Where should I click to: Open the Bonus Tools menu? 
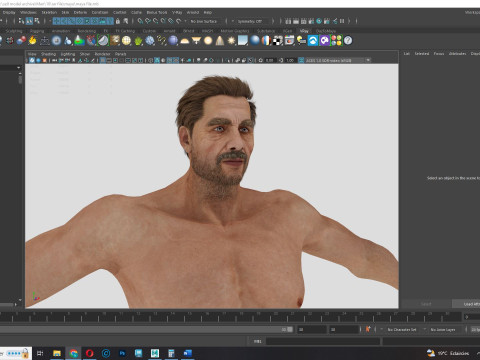pos(157,12)
